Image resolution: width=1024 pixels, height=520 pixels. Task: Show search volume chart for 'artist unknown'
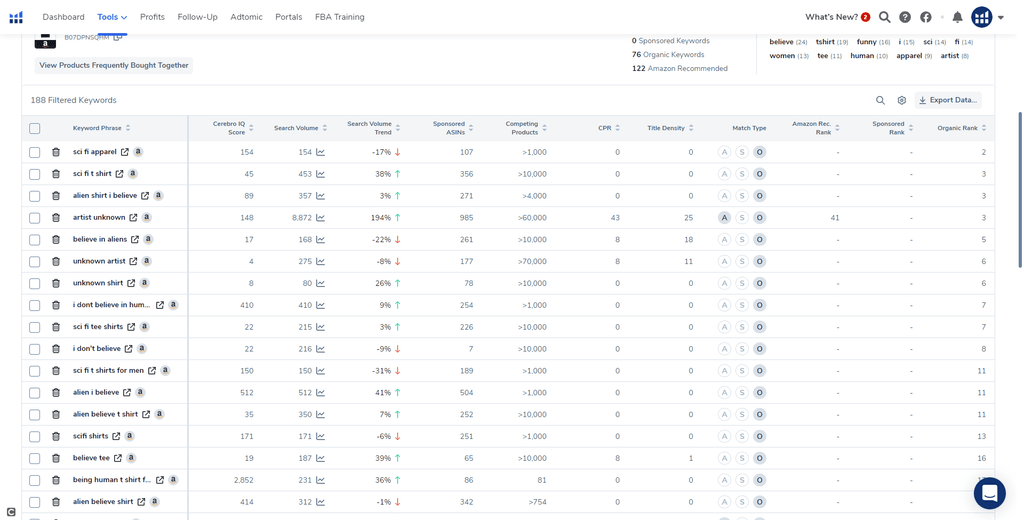point(320,218)
